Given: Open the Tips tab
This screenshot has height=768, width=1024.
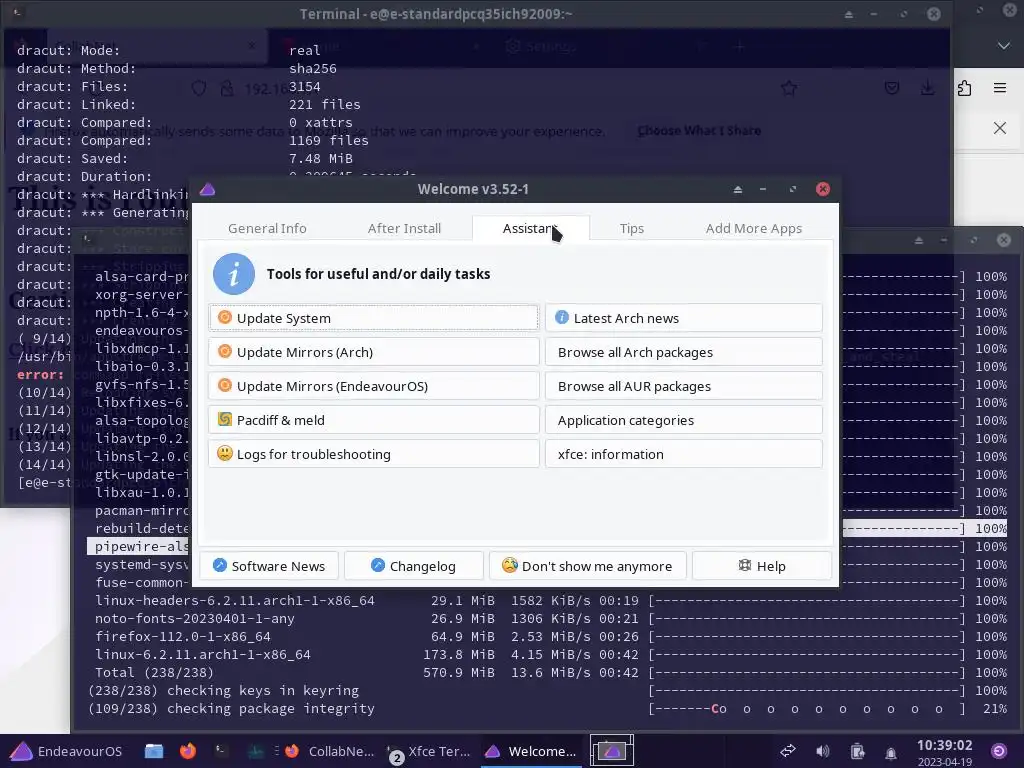Looking at the screenshot, I should (632, 229).
